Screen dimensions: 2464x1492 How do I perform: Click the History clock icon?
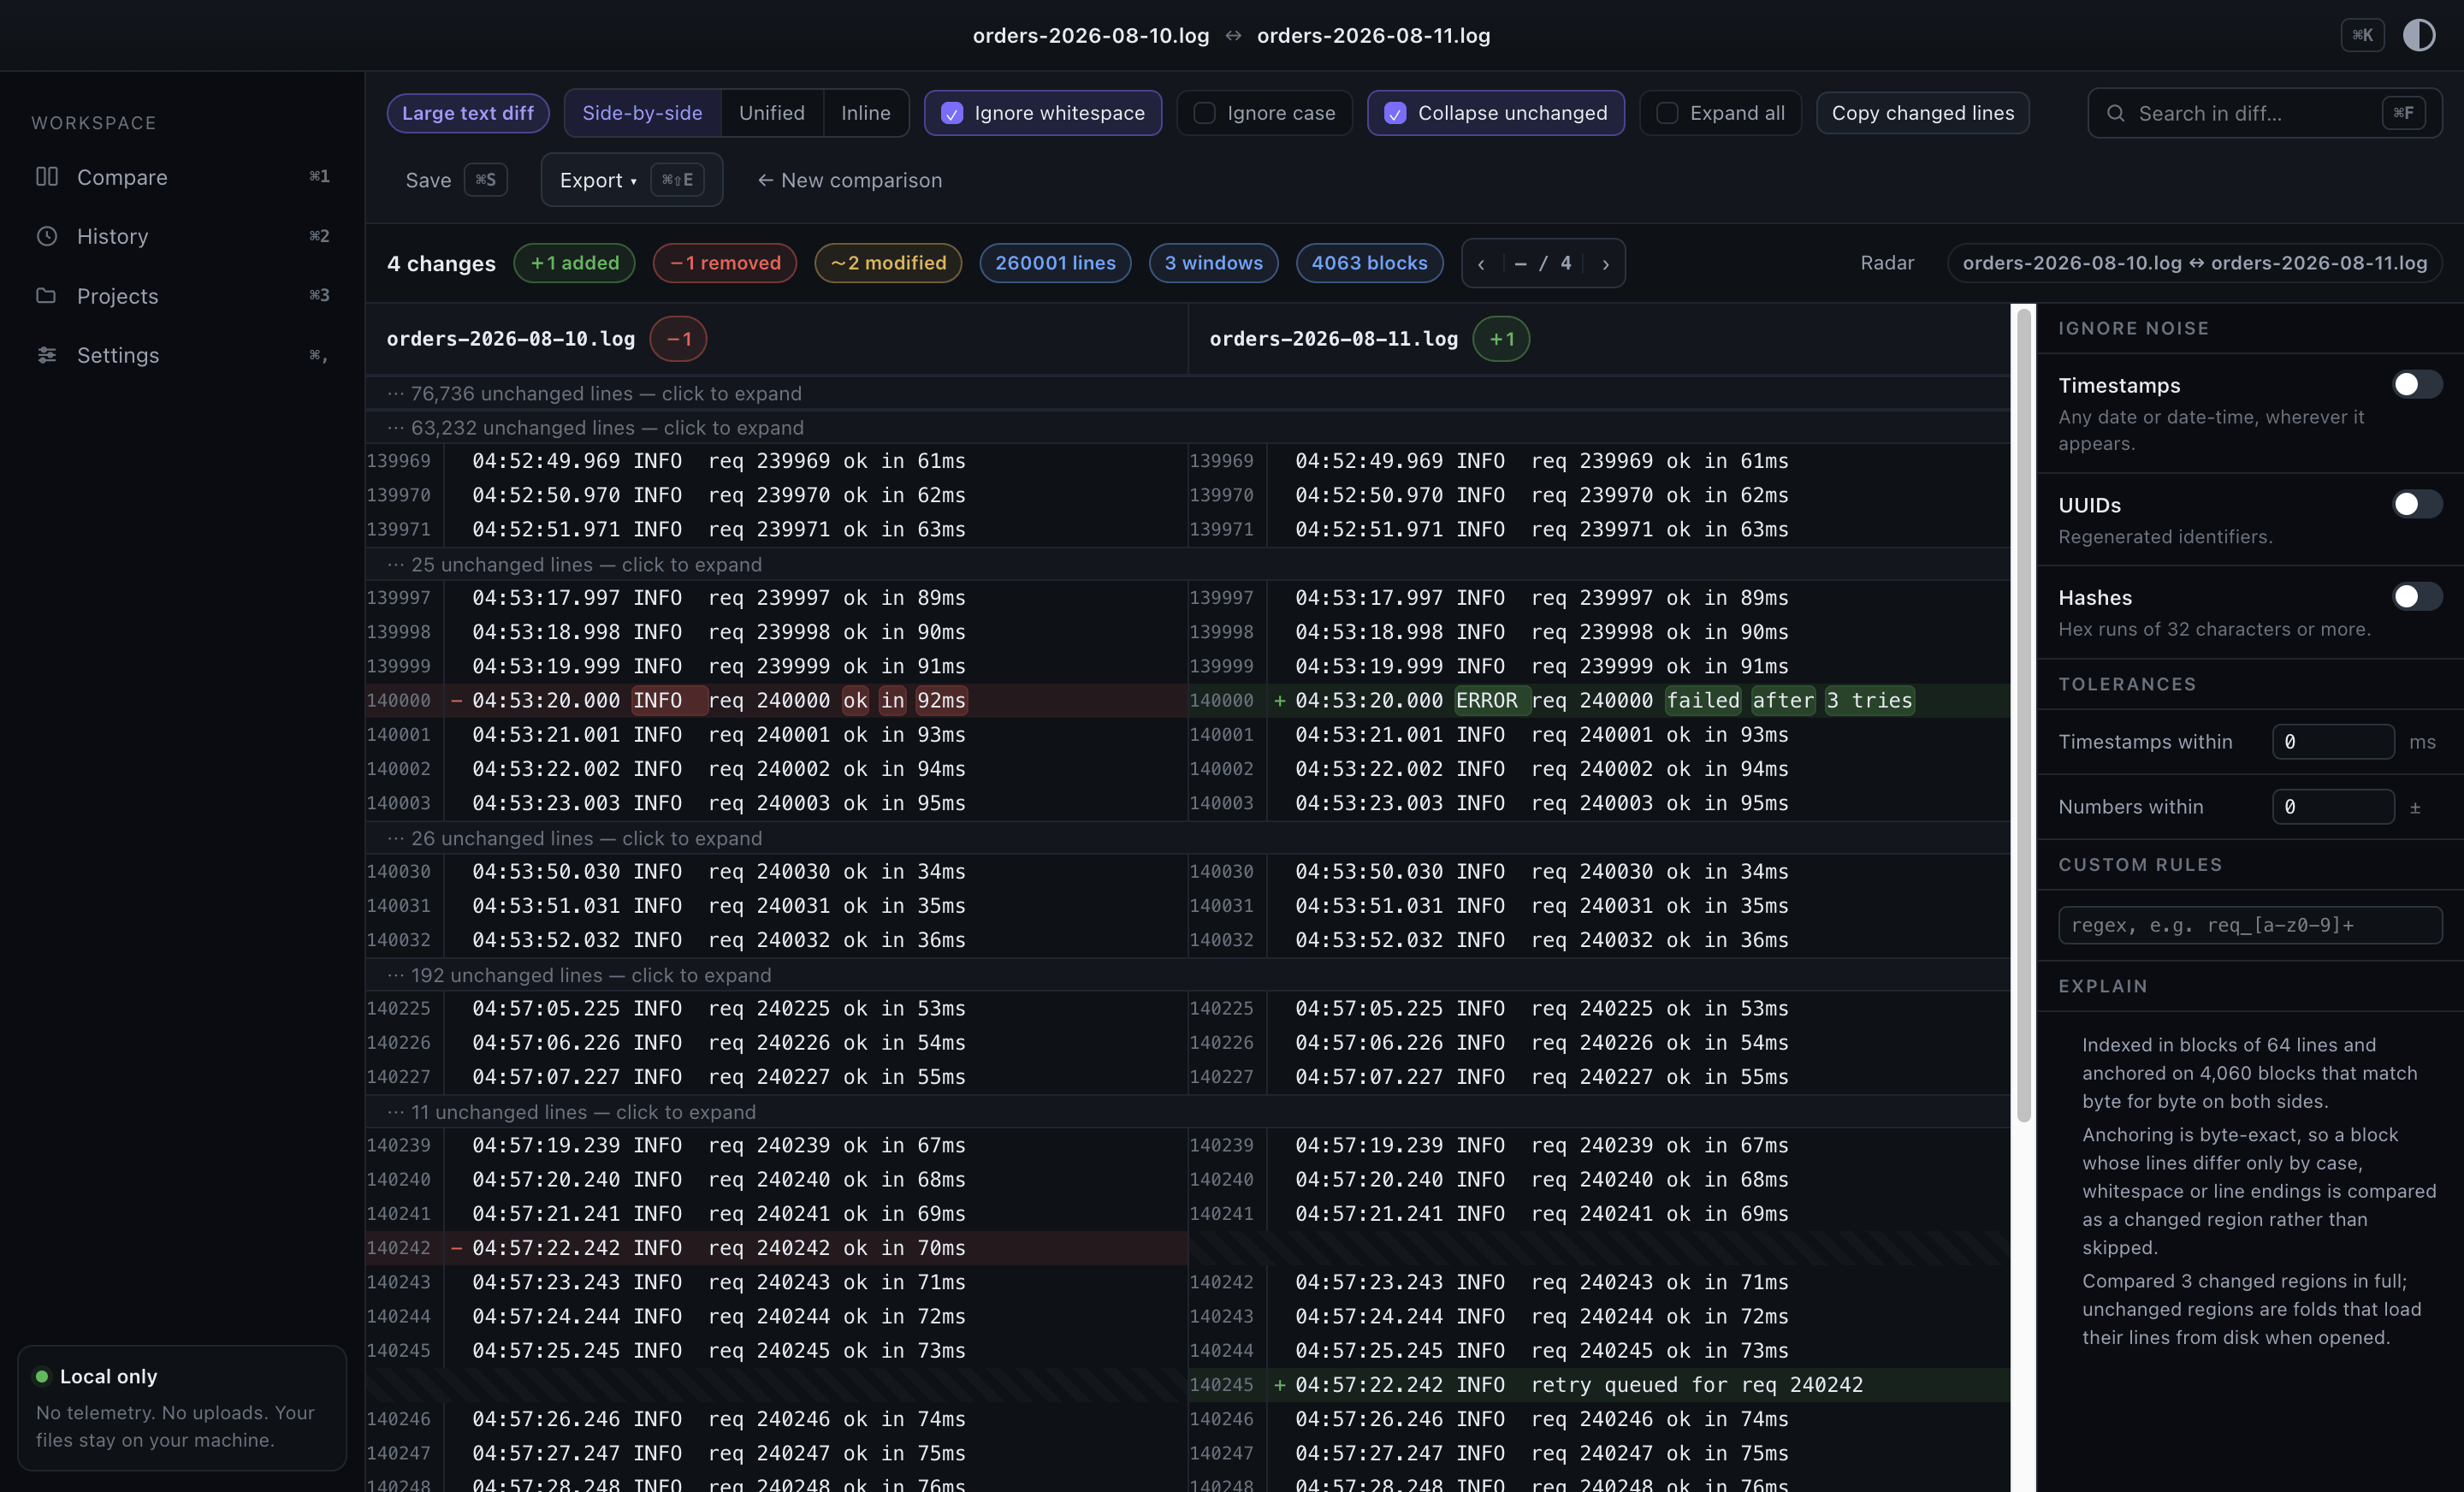click(x=47, y=236)
